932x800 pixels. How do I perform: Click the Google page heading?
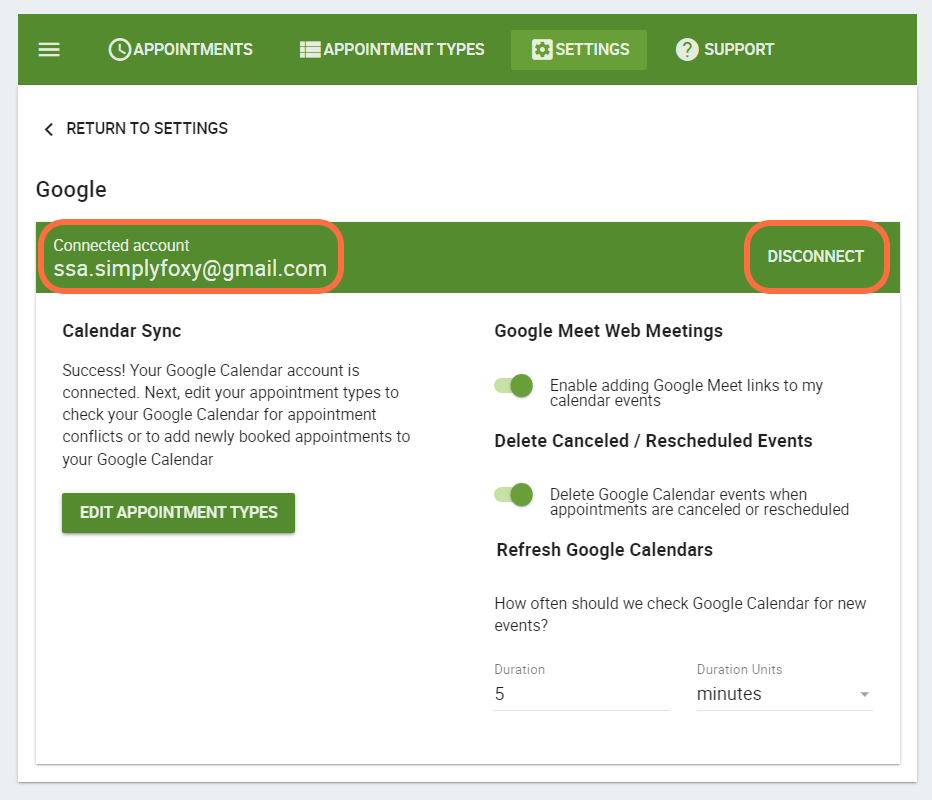point(71,190)
